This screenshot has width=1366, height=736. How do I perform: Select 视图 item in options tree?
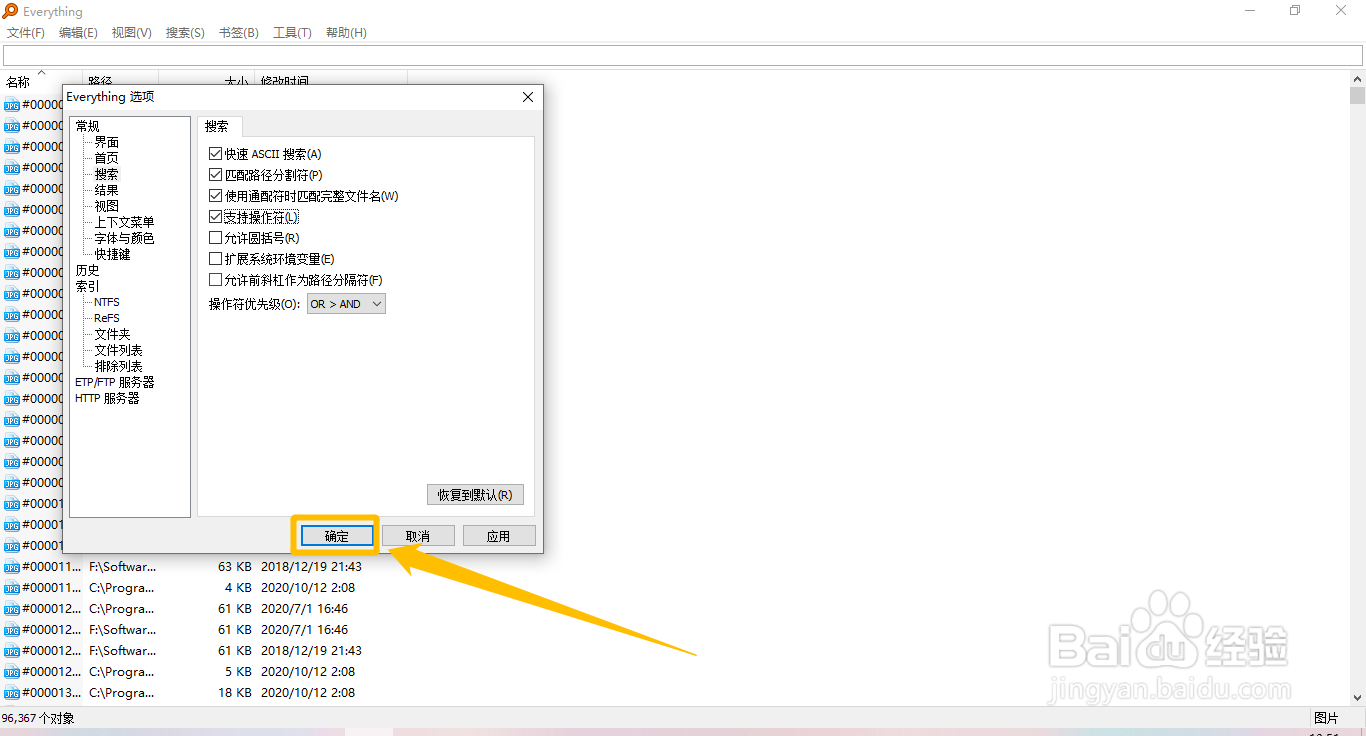[x=106, y=206]
